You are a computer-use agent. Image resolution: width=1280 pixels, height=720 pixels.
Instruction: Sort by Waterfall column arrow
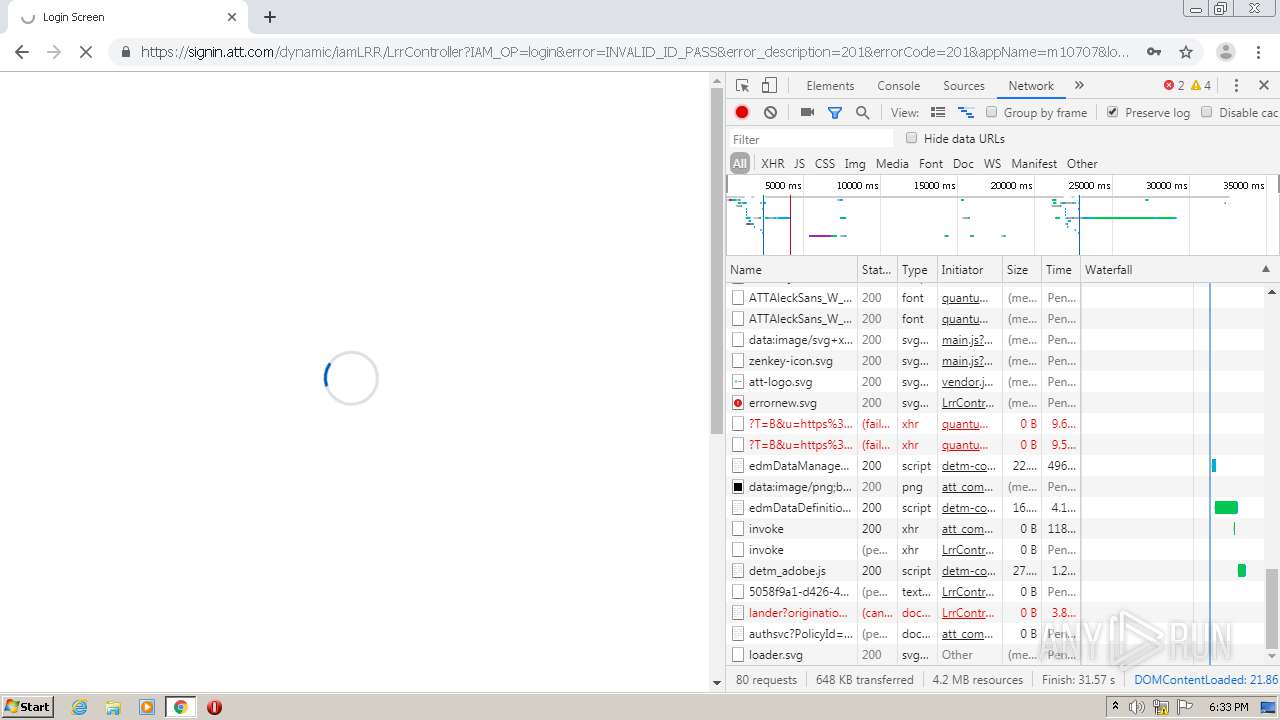point(1265,269)
